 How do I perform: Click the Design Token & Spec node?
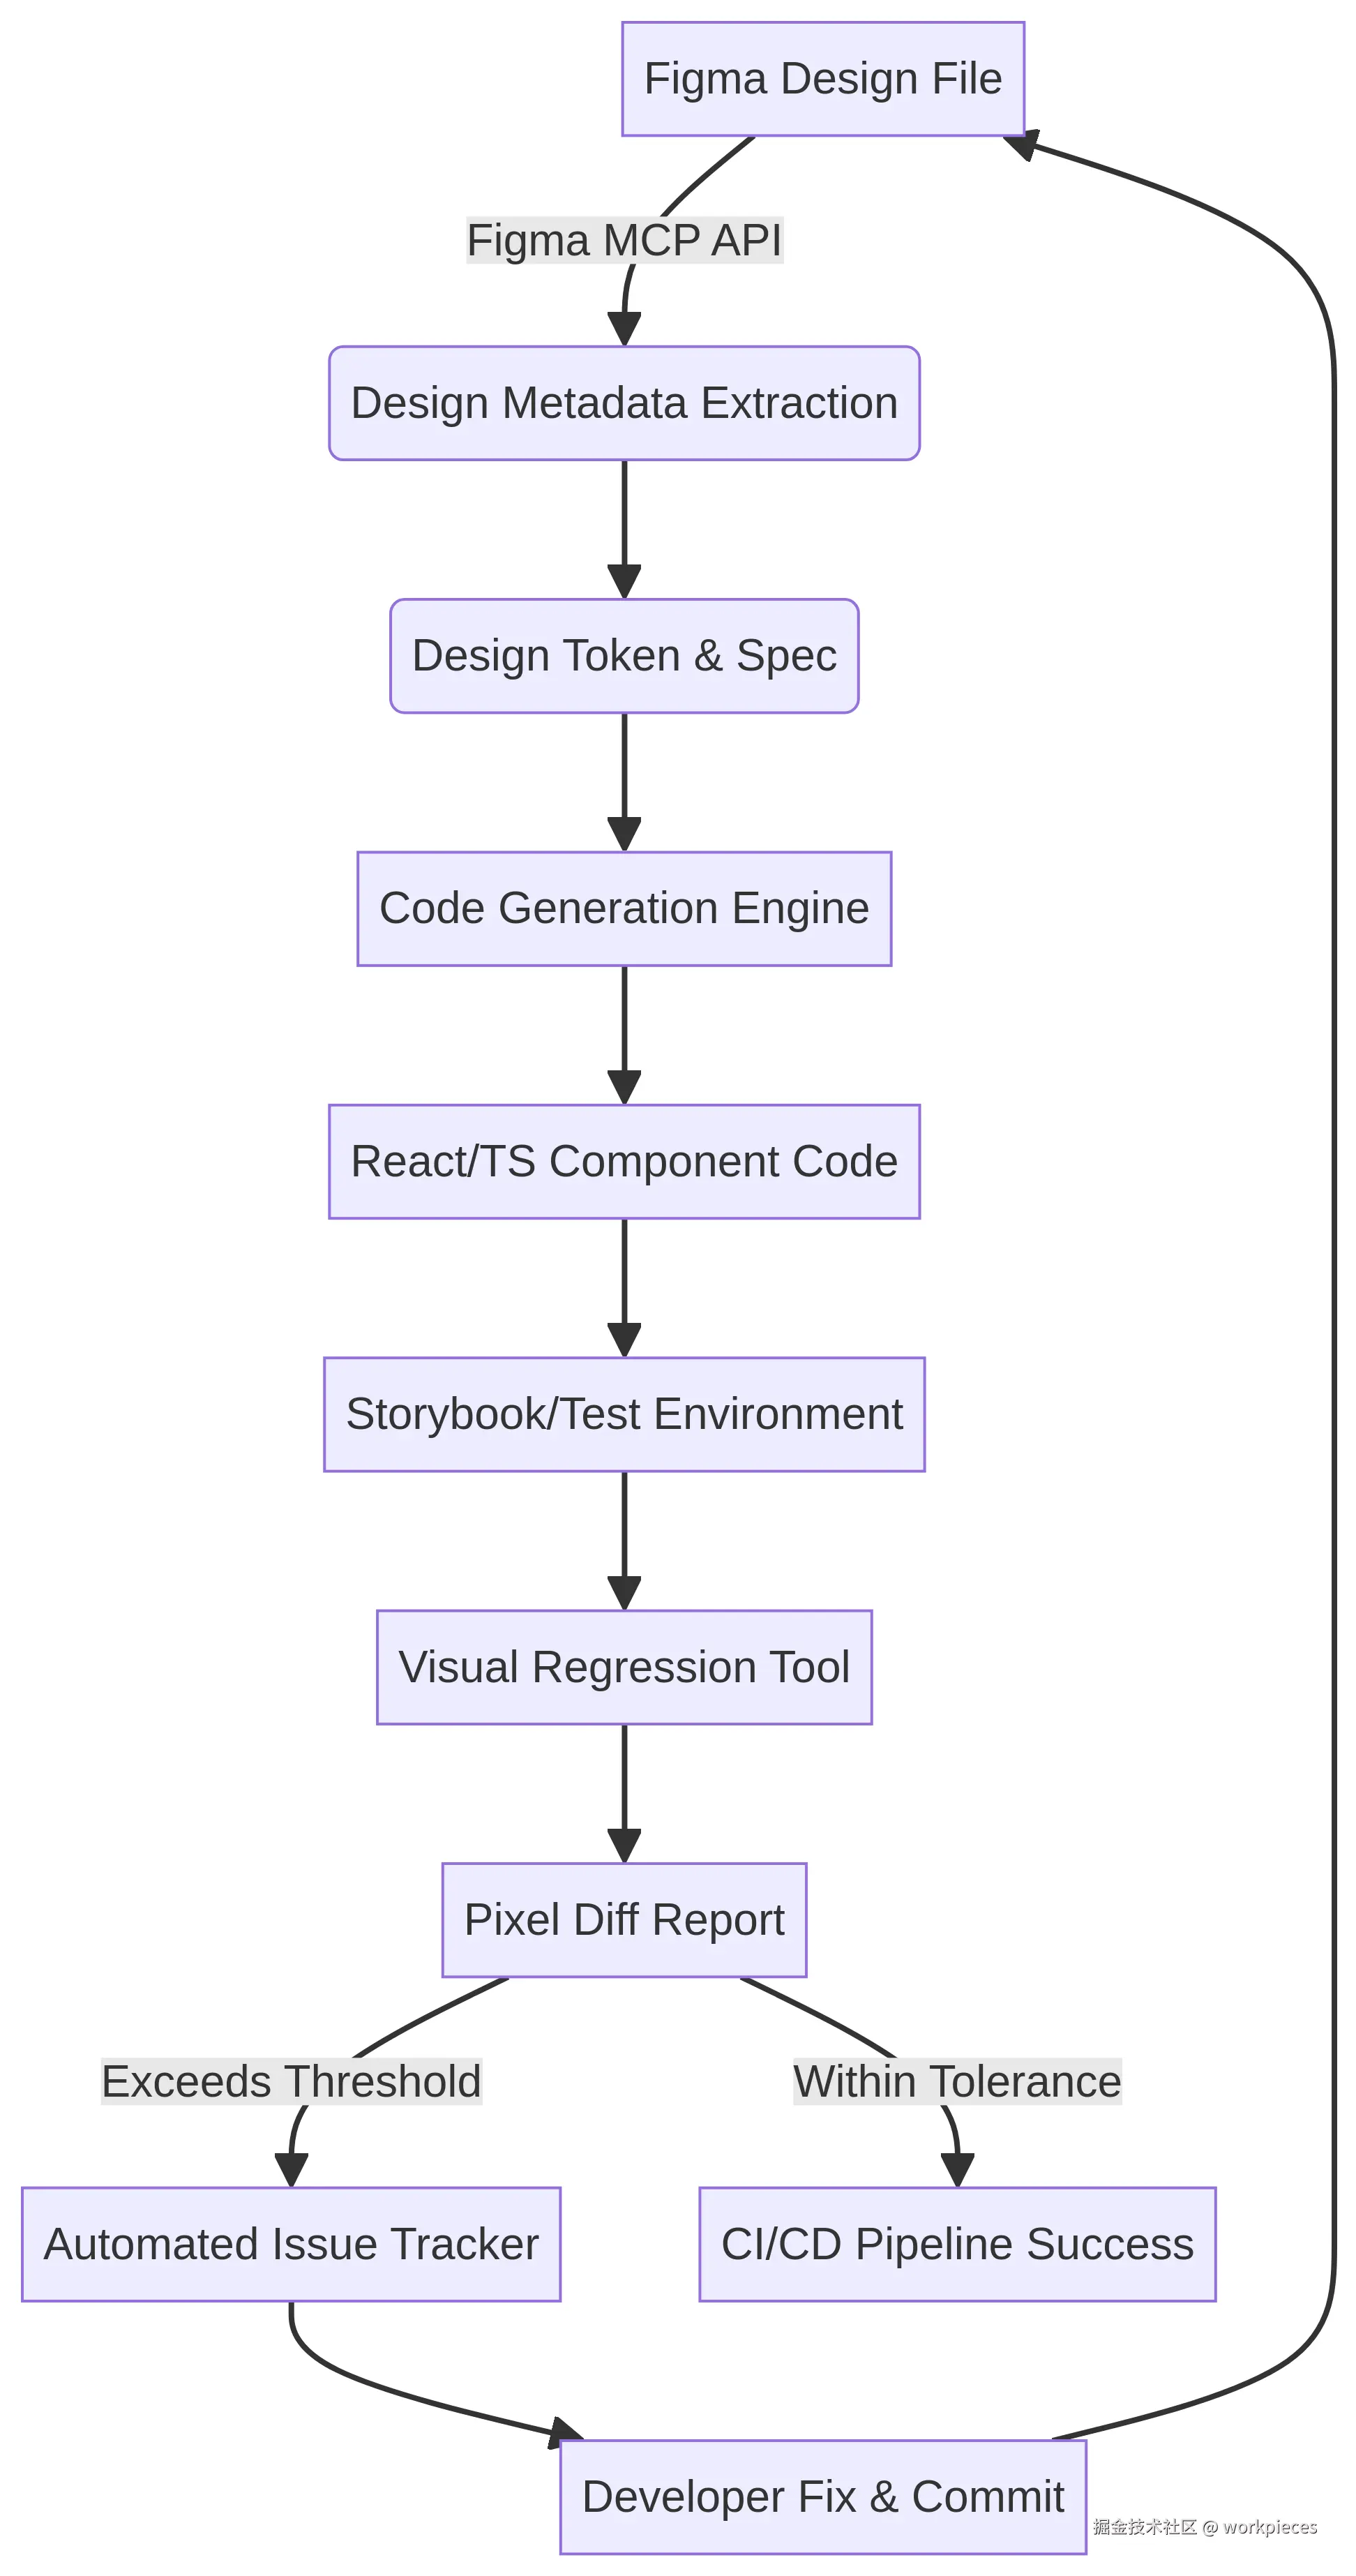click(x=624, y=655)
